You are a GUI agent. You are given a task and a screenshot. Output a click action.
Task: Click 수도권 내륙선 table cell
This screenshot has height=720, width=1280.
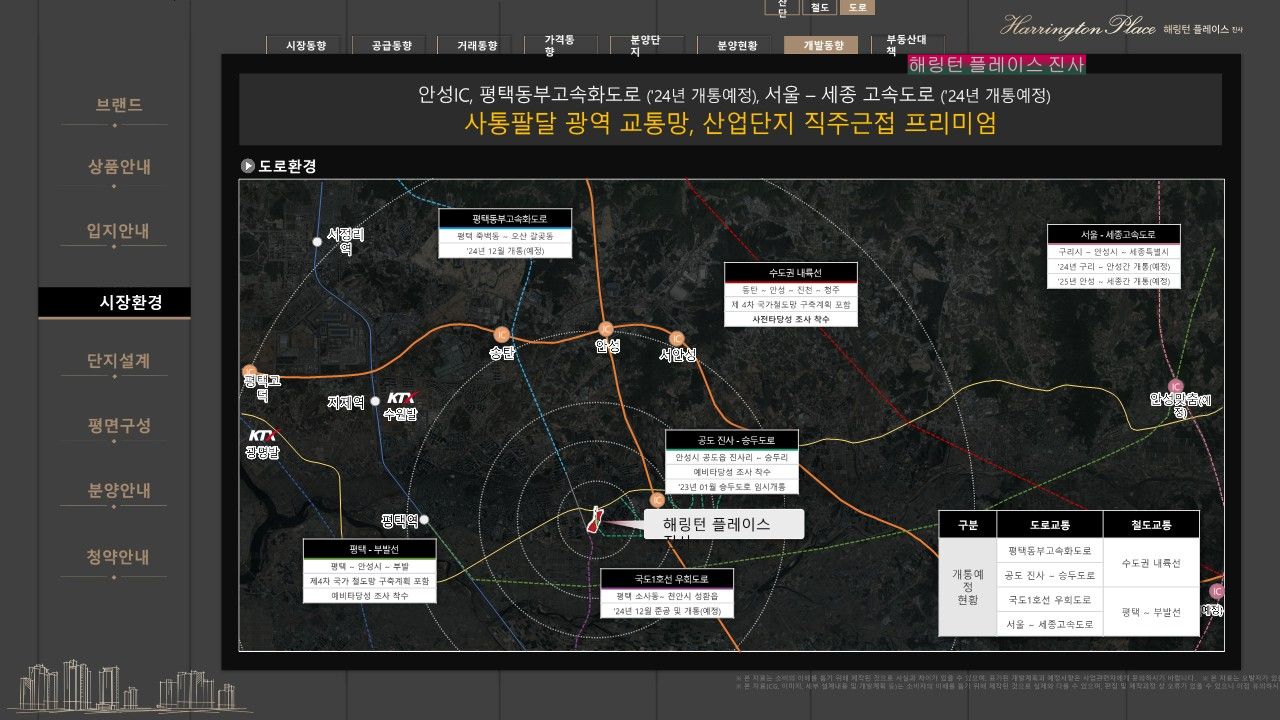point(1151,563)
